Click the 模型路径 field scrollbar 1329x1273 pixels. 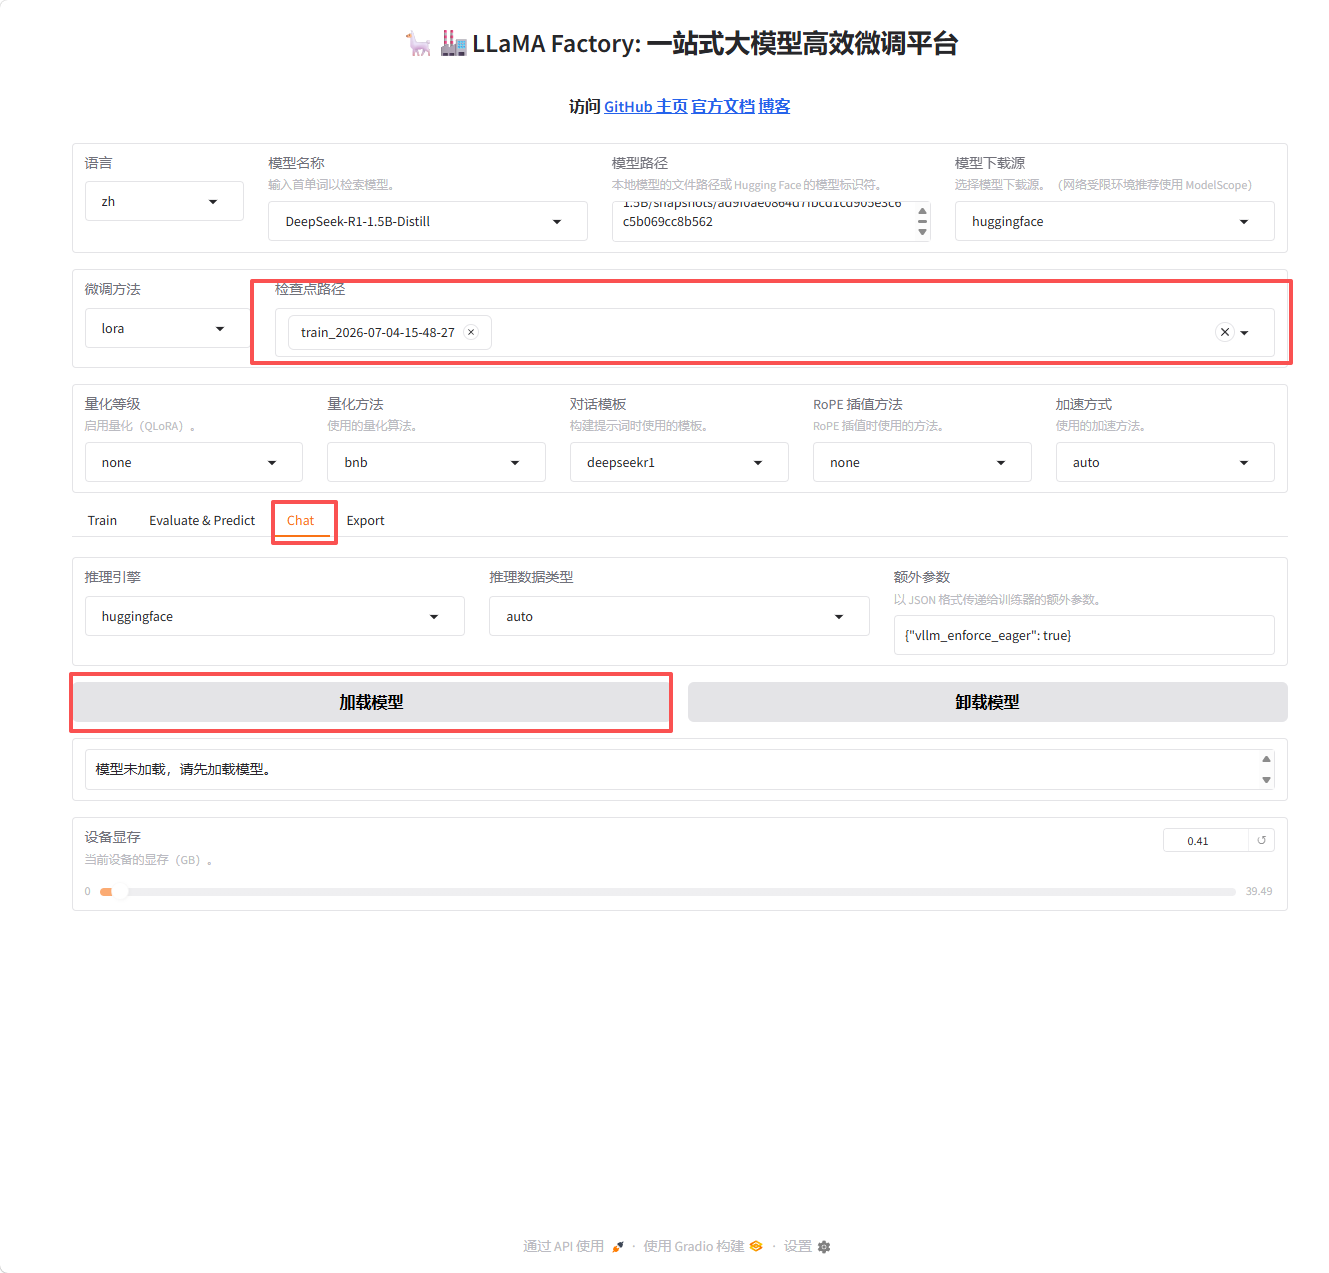tap(922, 221)
